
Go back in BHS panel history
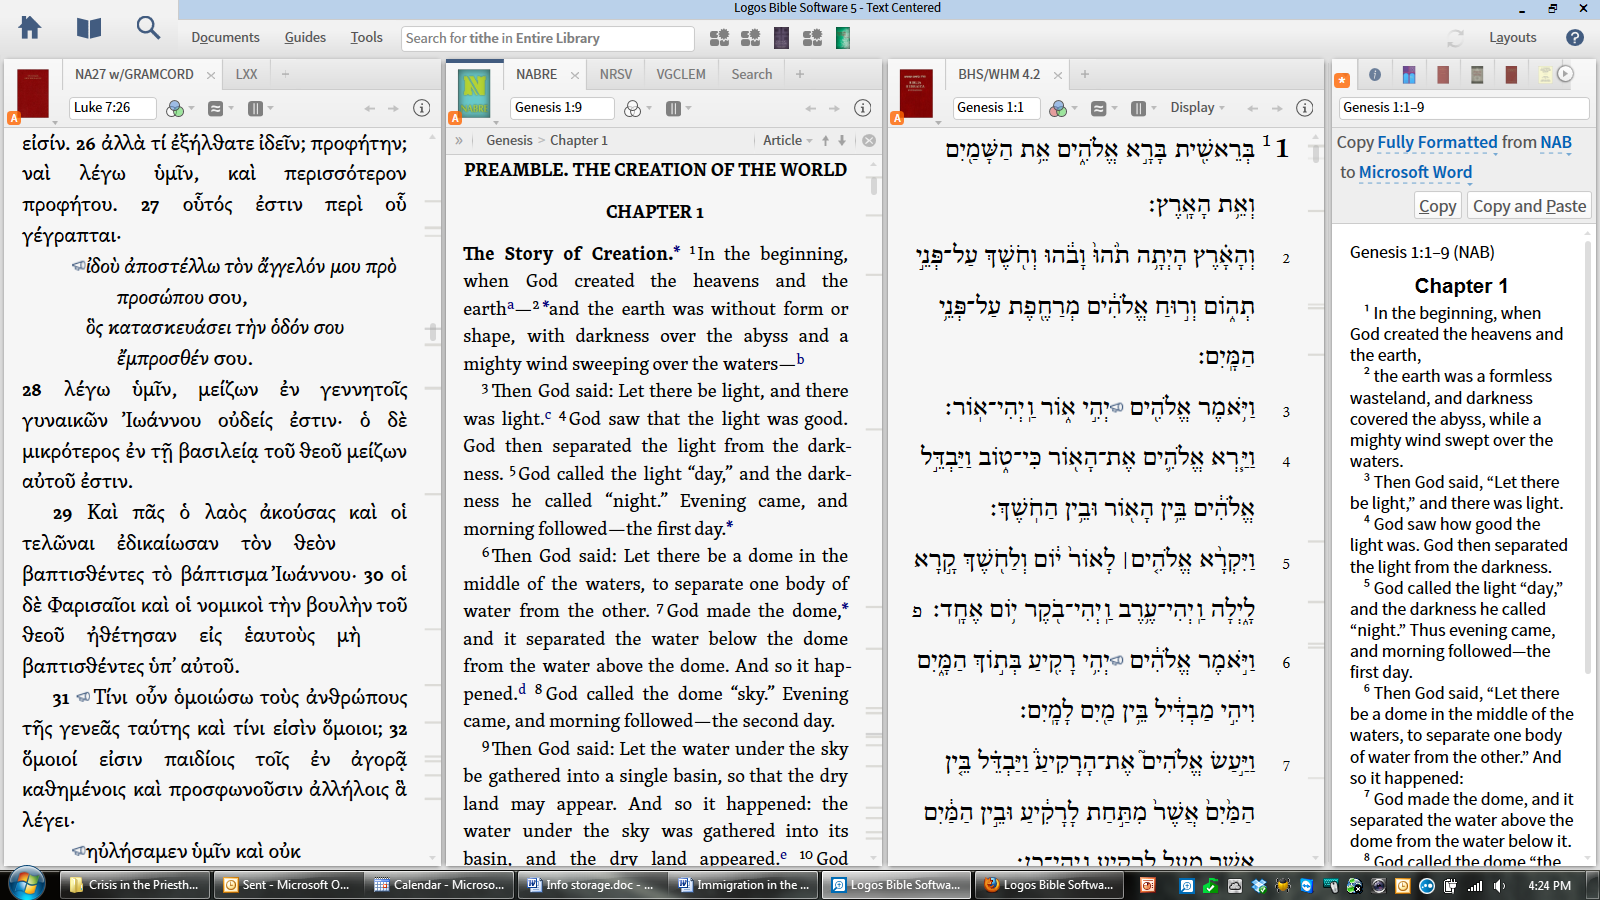pos(1253,108)
